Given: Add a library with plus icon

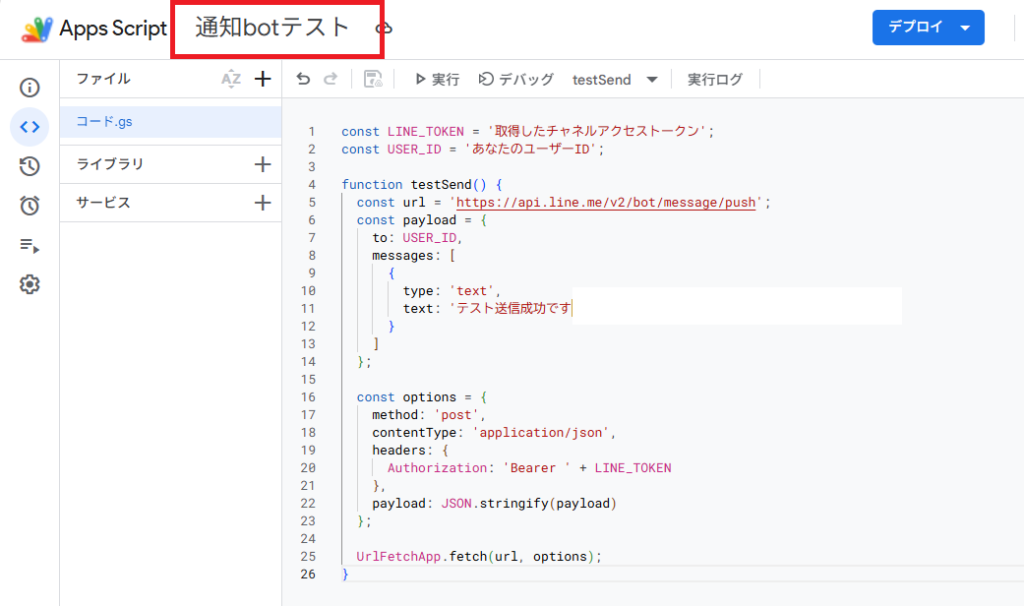Looking at the screenshot, I should pyautogui.click(x=263, y=164).
